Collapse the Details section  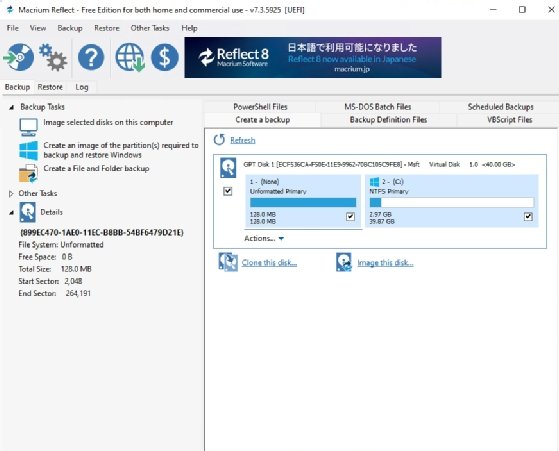point(11,212)
